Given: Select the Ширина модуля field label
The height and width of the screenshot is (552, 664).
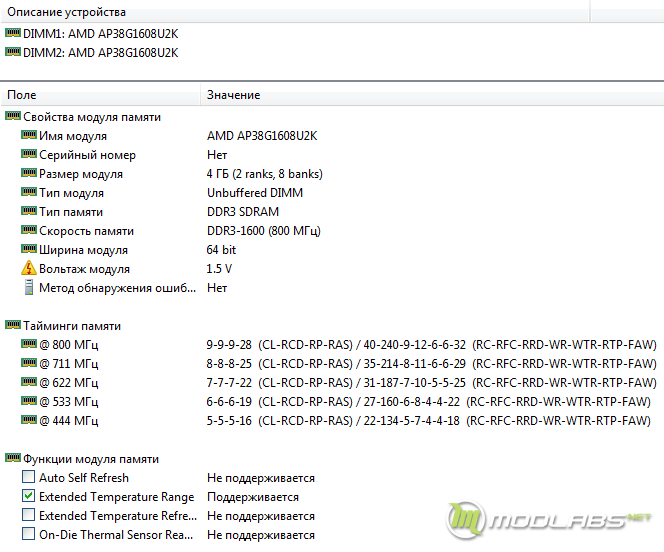Looking at the screenshot, I should (x=83, y=250).
